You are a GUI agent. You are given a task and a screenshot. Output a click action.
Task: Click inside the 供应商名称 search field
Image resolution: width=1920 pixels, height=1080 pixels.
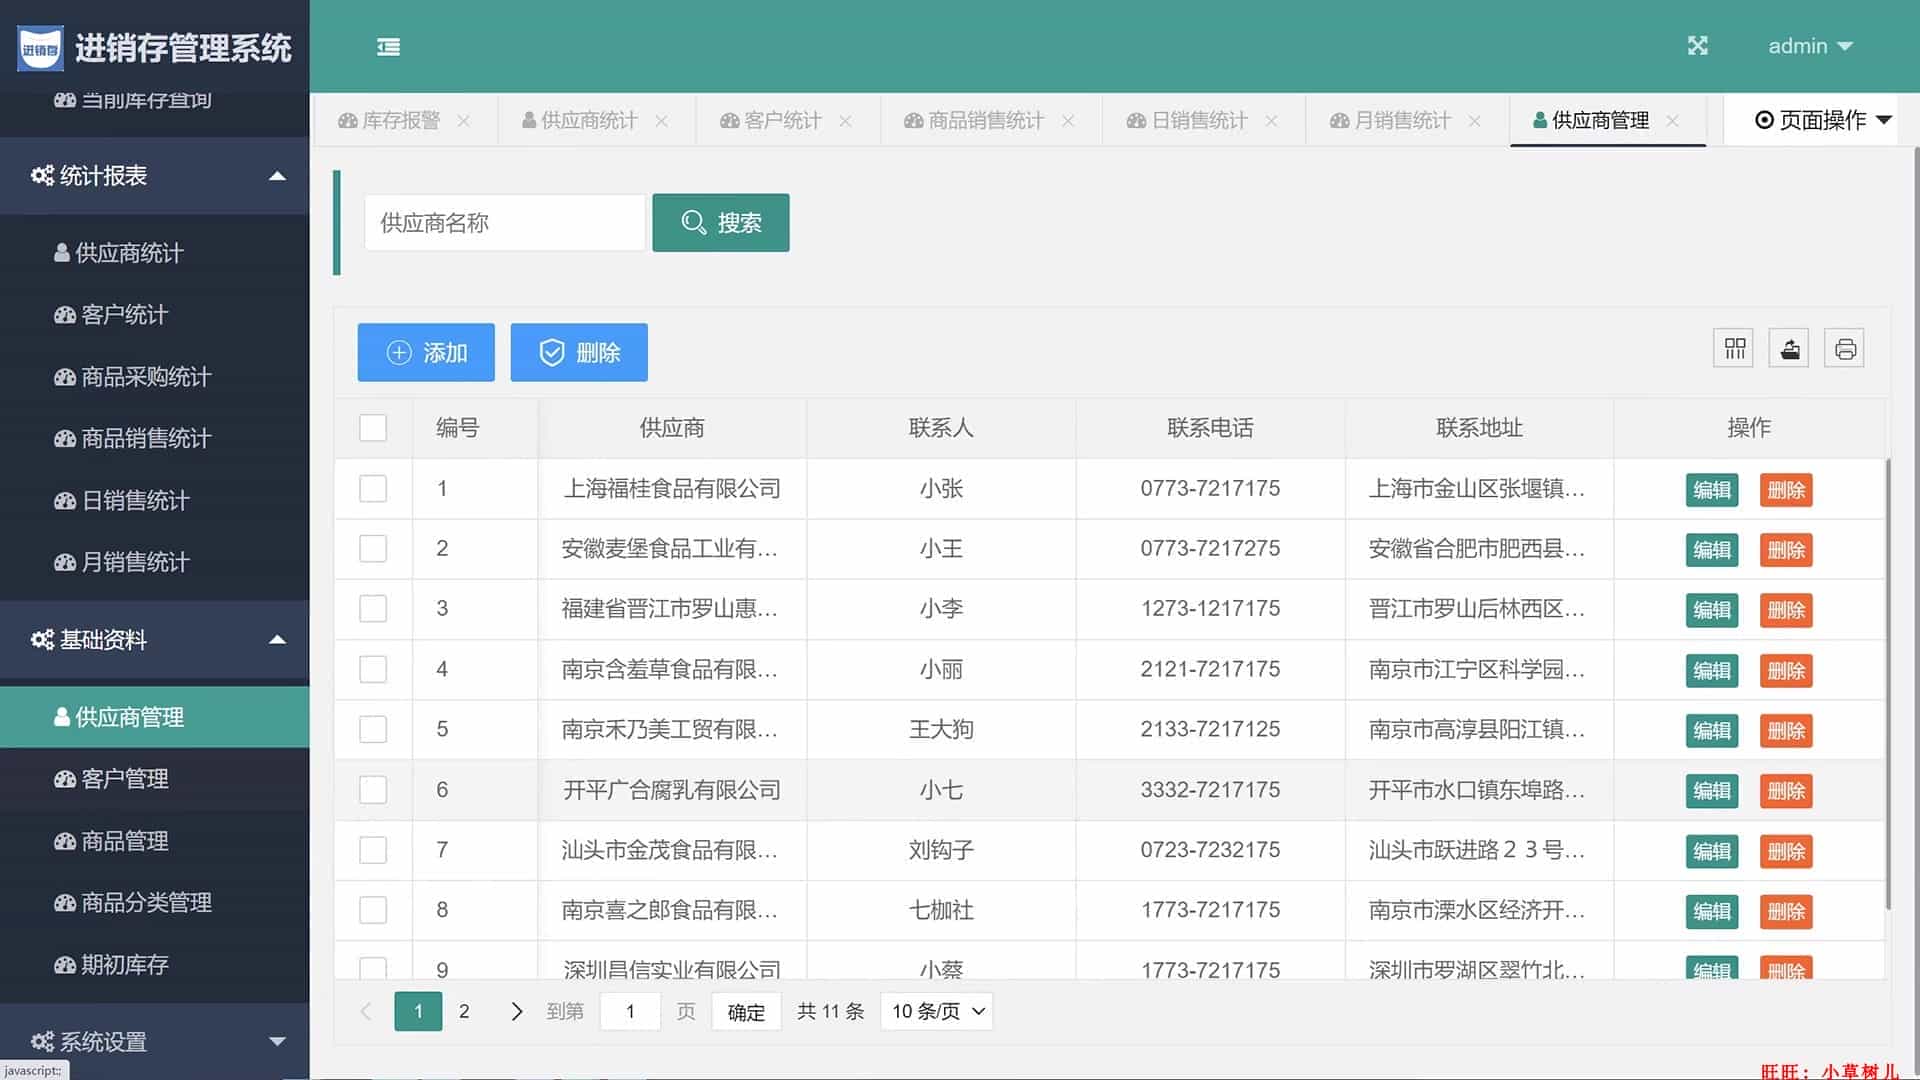coord(504,223)
